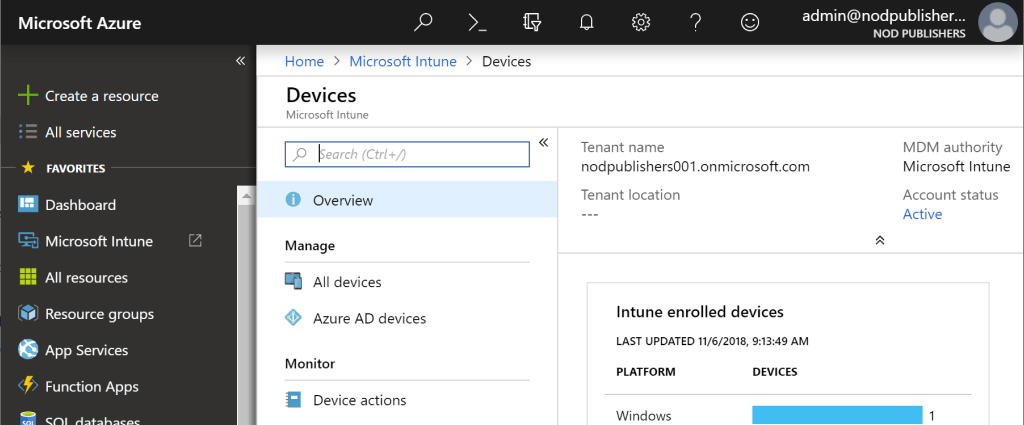Click the Active account status link
Viewport: 1024px width, 425px height.
coord(922,214)
